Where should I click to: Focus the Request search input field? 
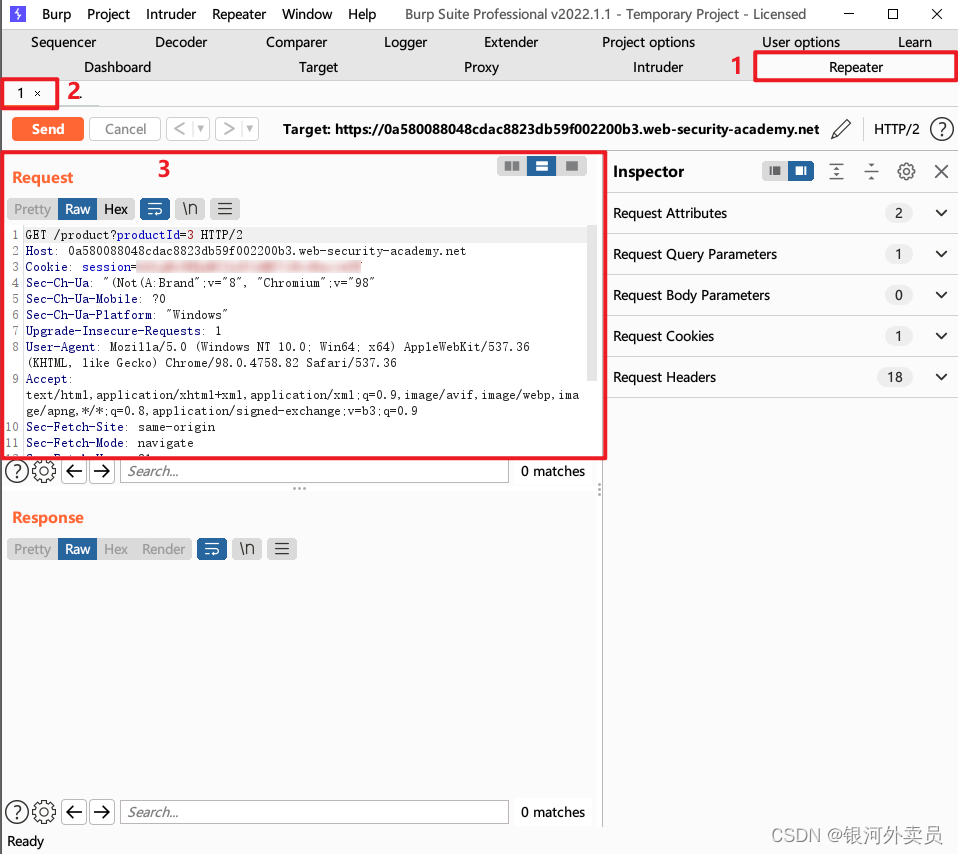[x=314, y=471]
